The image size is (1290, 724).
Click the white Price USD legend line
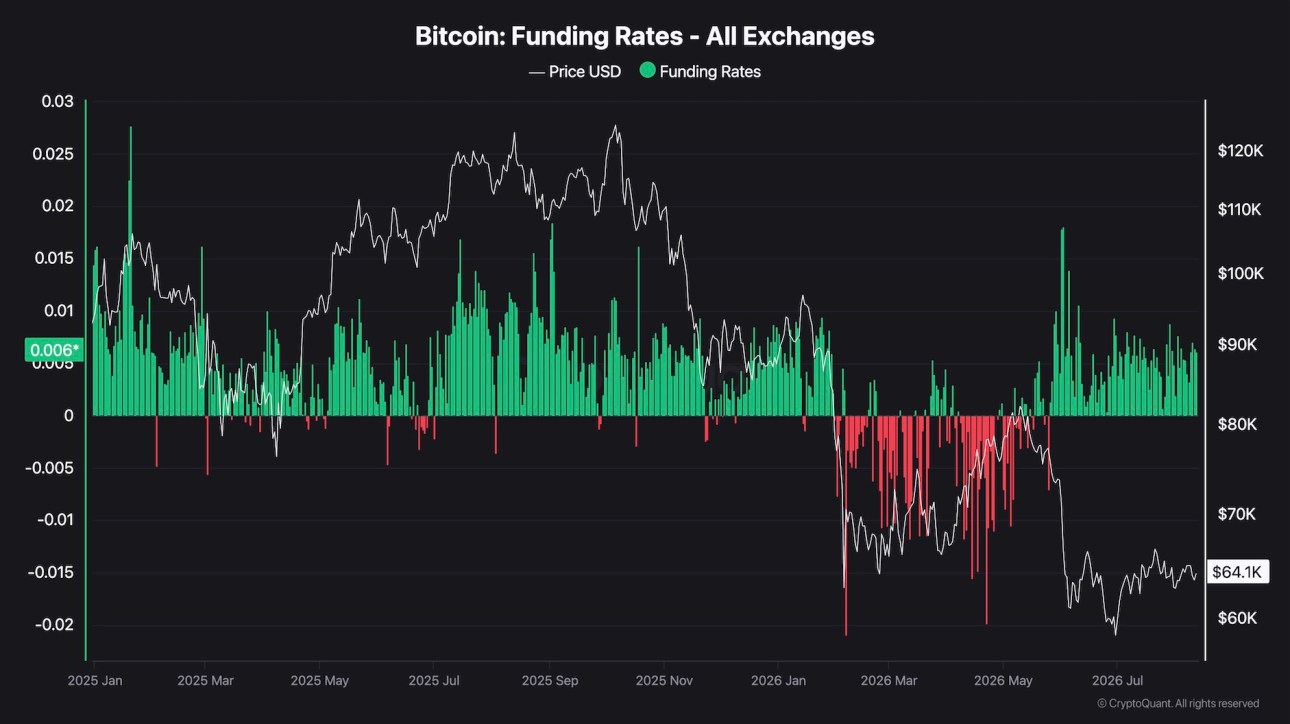point(536,72)
